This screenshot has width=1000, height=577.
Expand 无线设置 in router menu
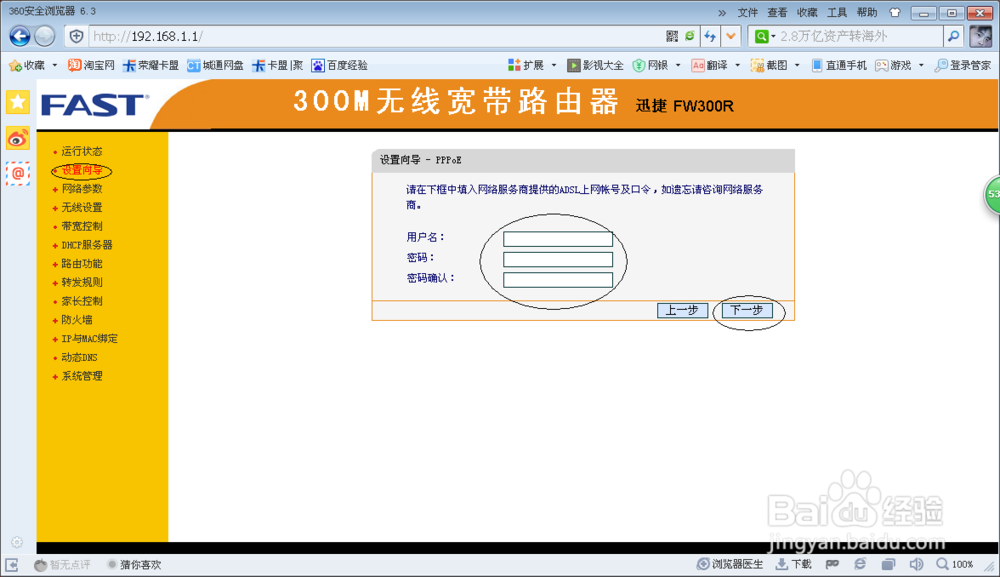pos(82,207)
